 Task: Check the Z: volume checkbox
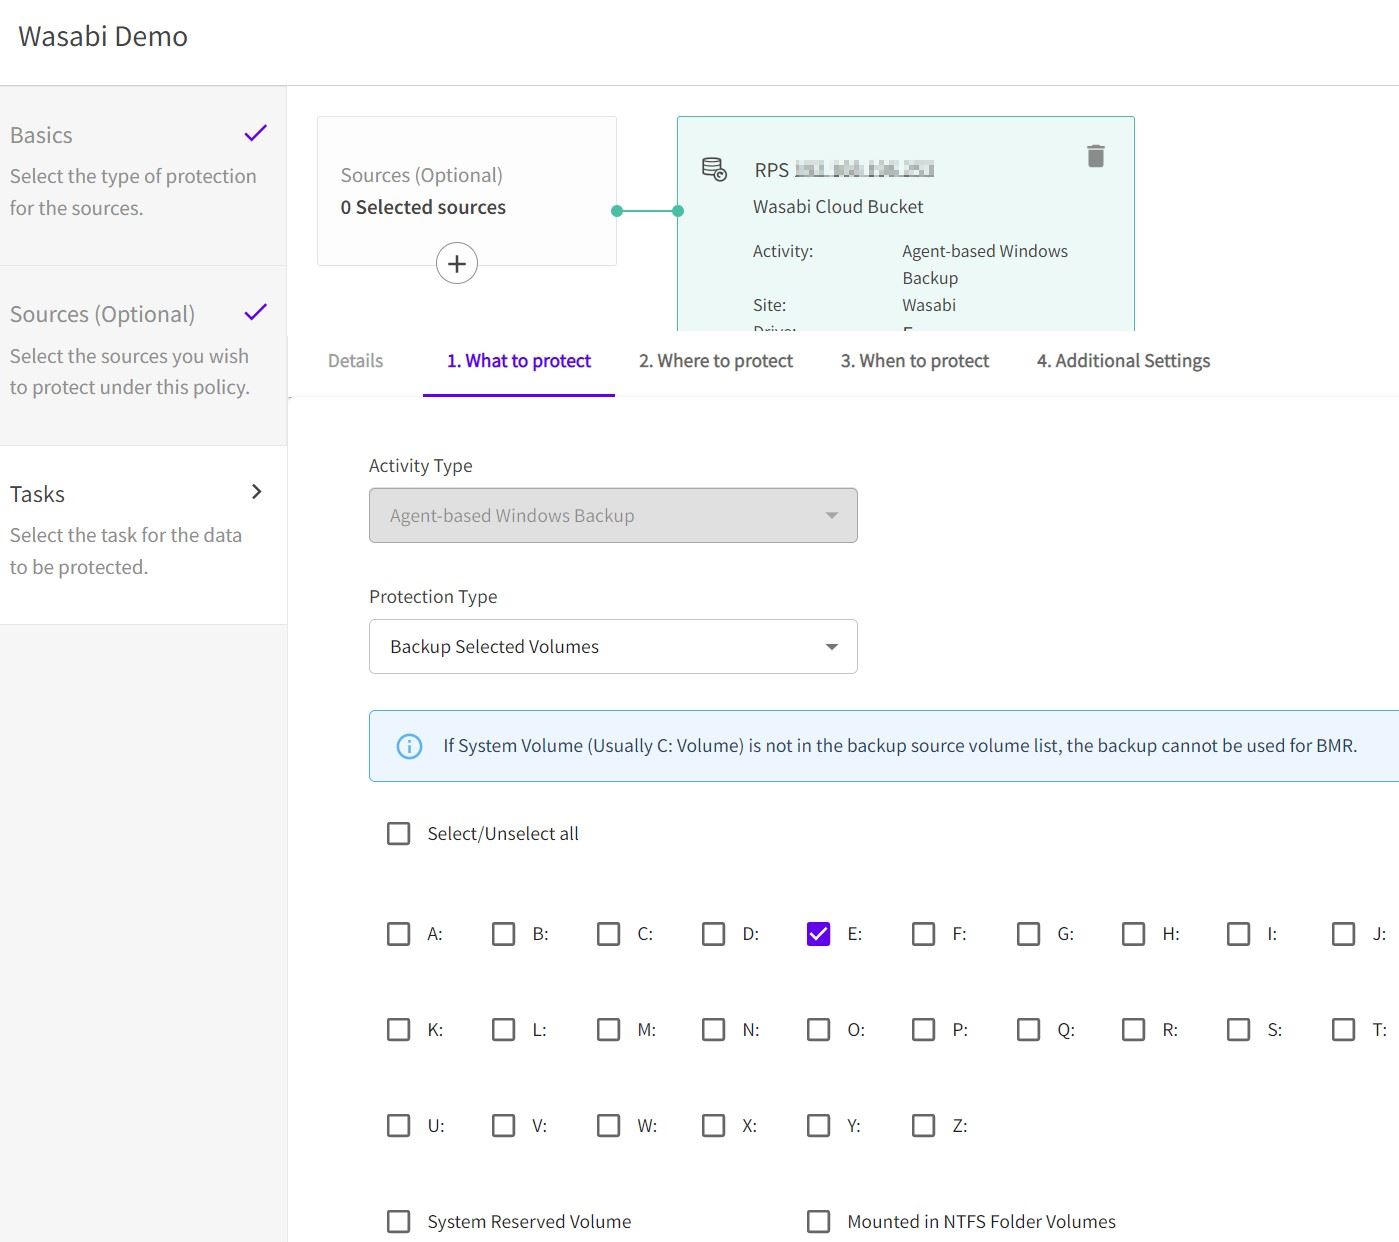point(923,1126)
